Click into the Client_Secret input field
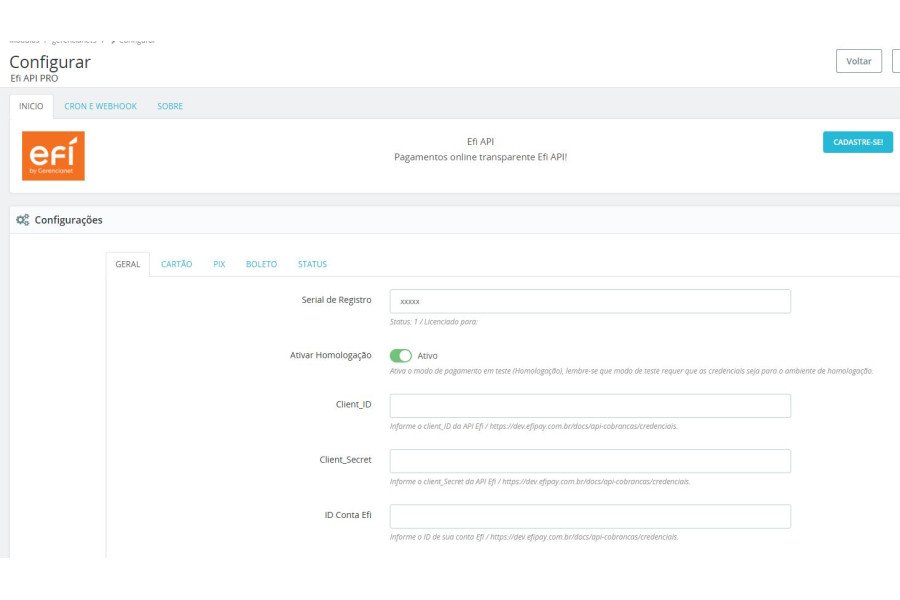The image size is (900, 600). (x=590, y=461)
